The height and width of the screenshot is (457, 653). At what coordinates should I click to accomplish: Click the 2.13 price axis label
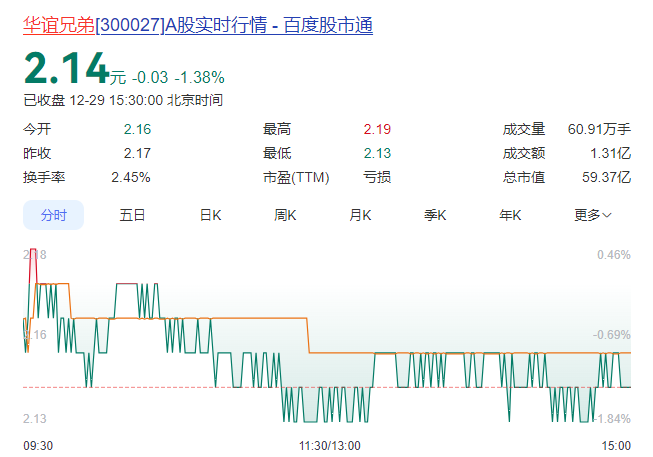[35, 419]
